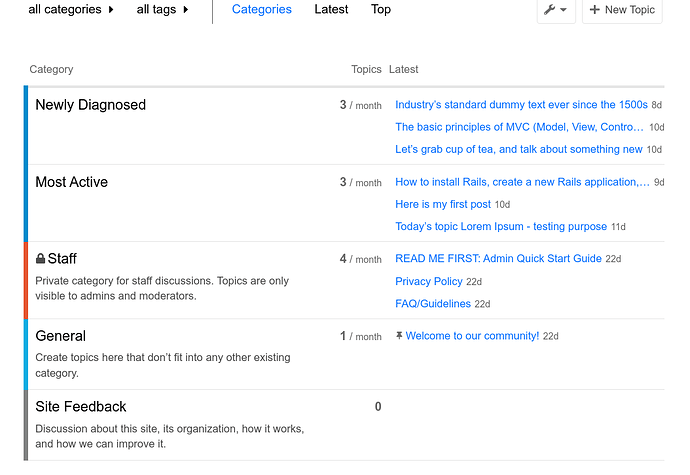Click the 8d timestamp on Industry's topic
The image size is (690, 475).
657,105
